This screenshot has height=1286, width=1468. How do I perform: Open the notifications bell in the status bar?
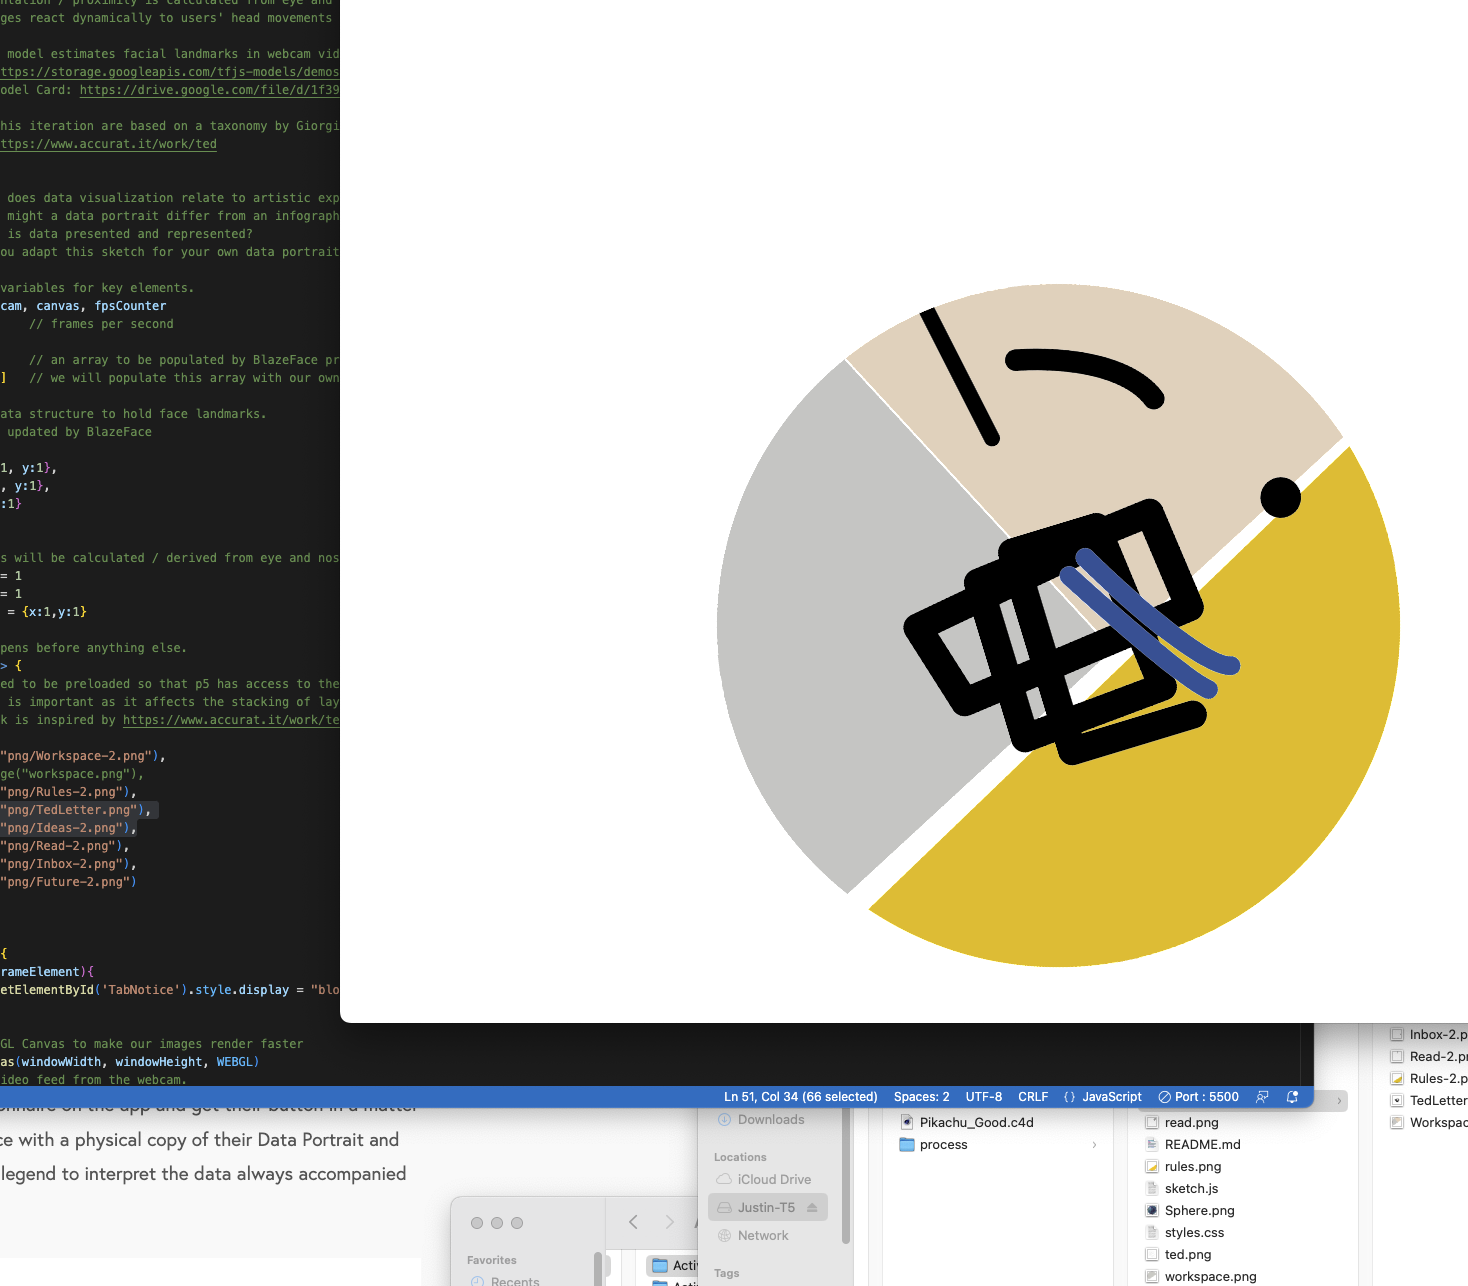(x=1292, y=1097)
